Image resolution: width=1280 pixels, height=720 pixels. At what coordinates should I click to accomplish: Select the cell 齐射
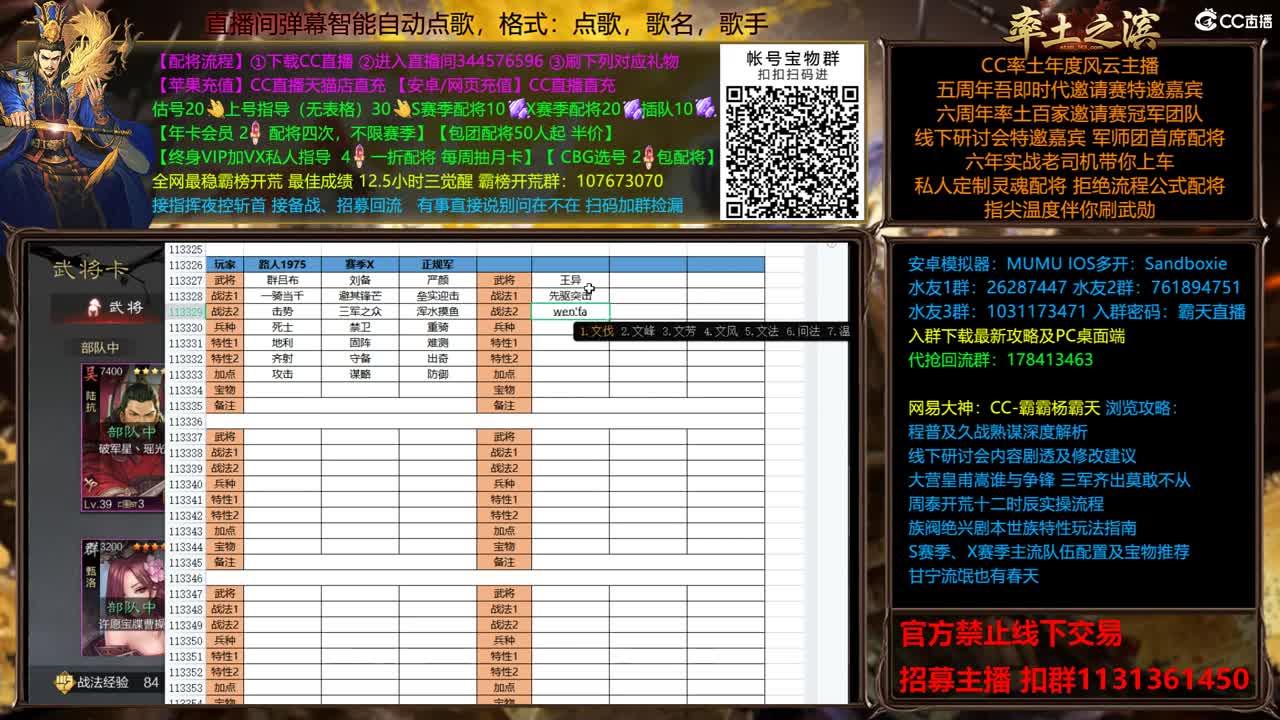click(282, 359)
